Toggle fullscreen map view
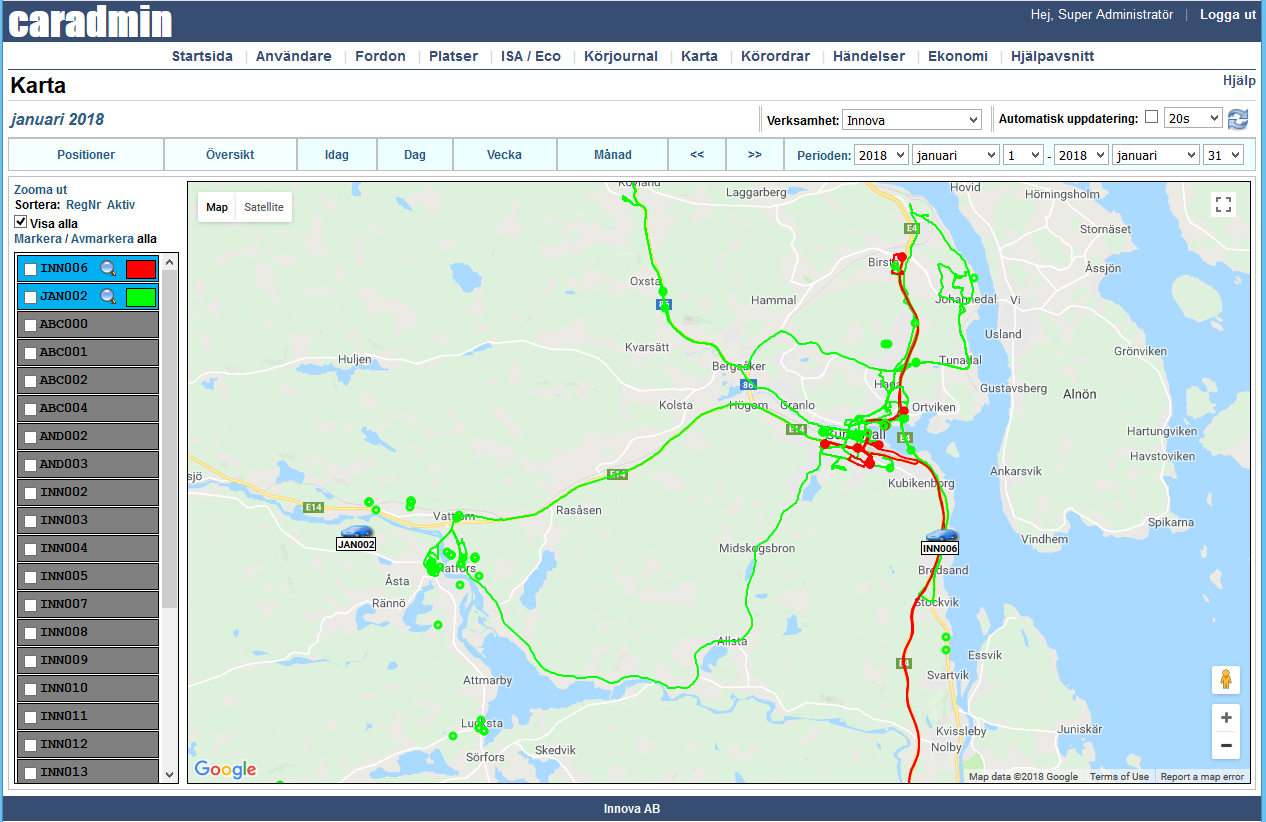 click(1222, 205)
